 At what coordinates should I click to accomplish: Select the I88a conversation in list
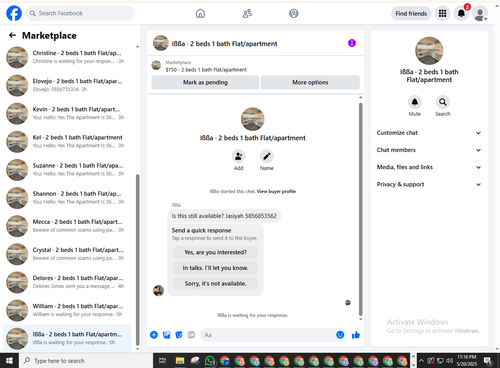(x=68, y=338)
